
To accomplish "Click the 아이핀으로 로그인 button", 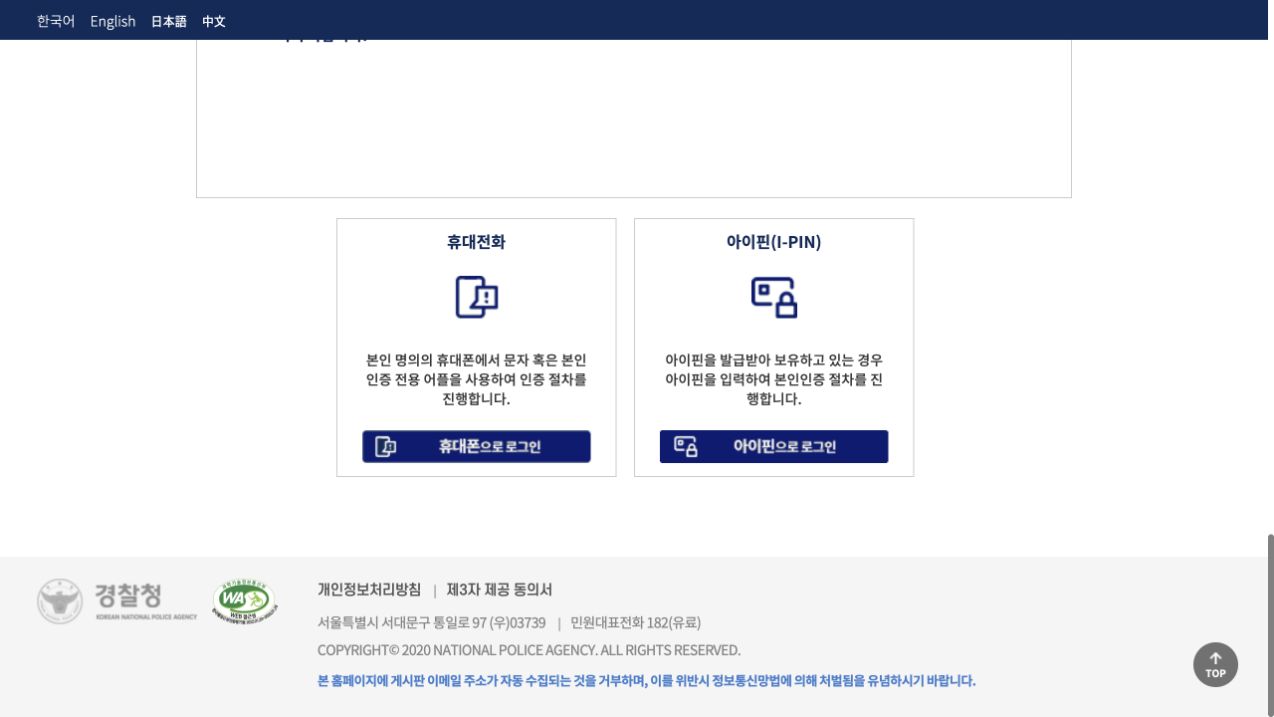I will click(x=774, y=447).
